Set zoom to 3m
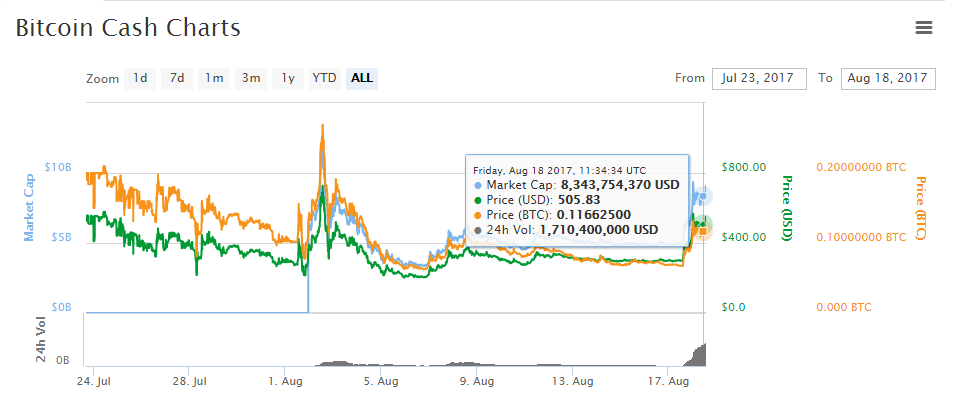The height and width of the screenshot is (399, 961). [x=251, y=78]
